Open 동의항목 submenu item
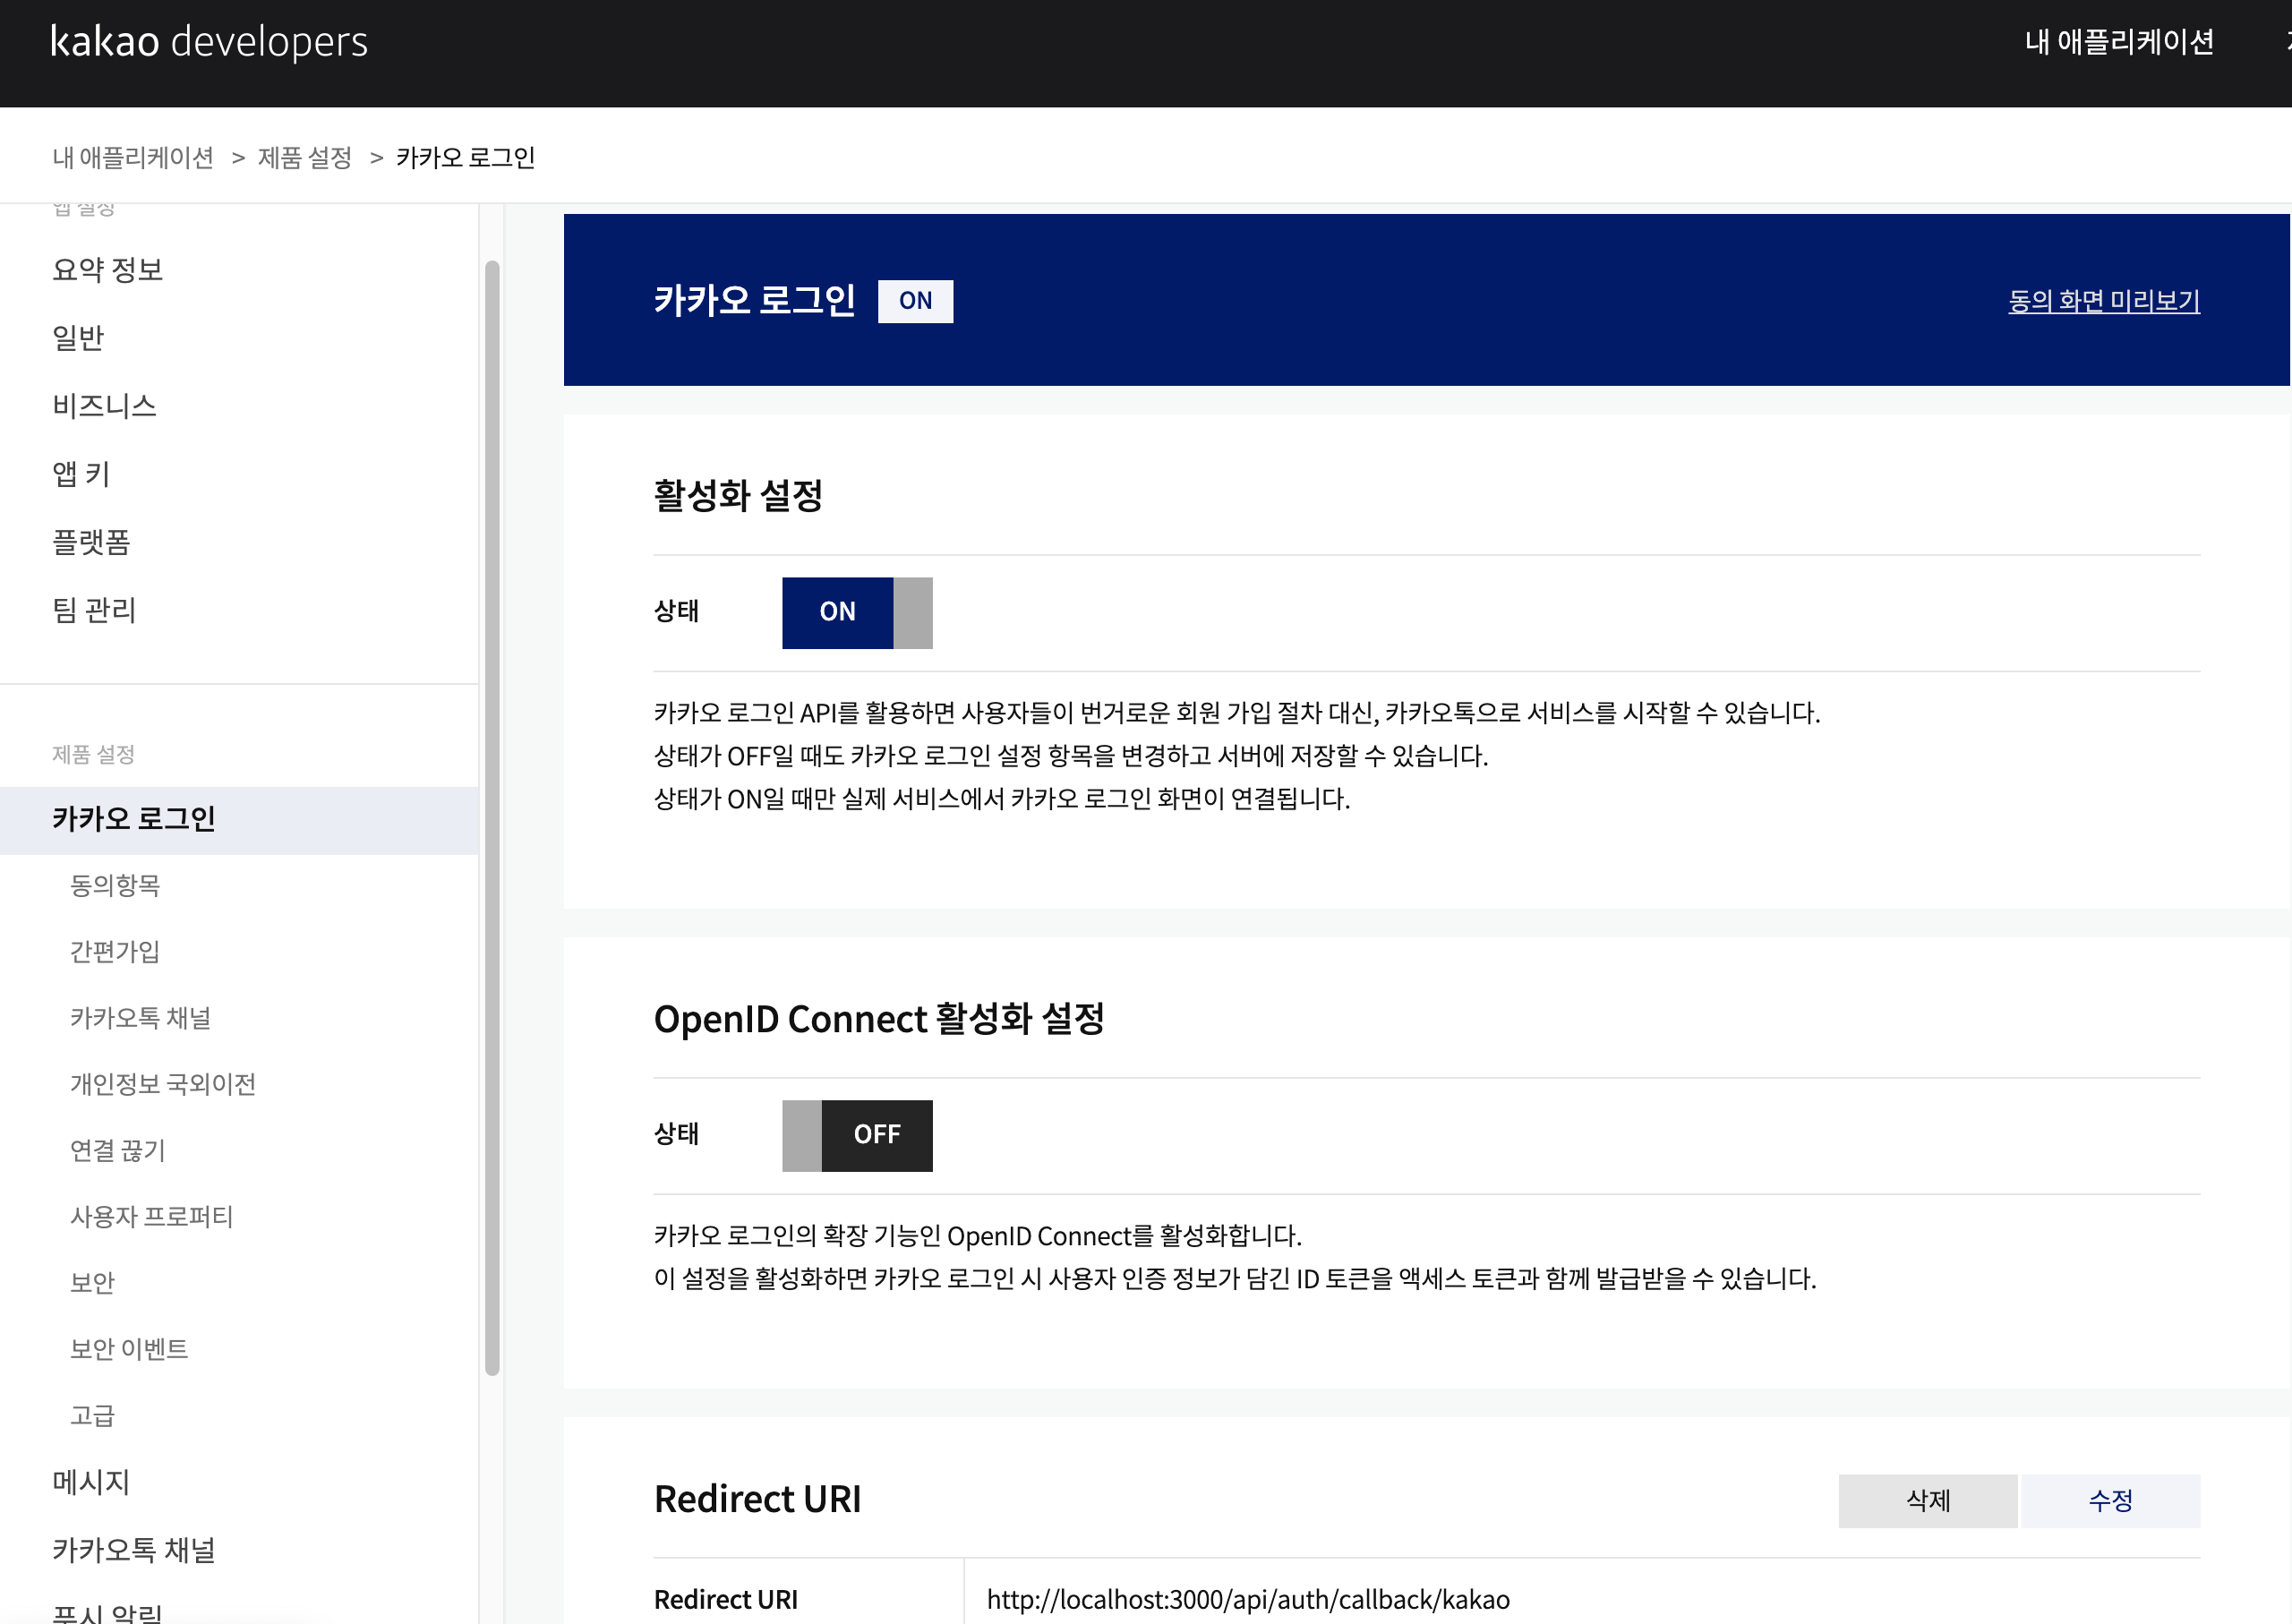This screenshot has height=1624, width=2292. (115, 885)
